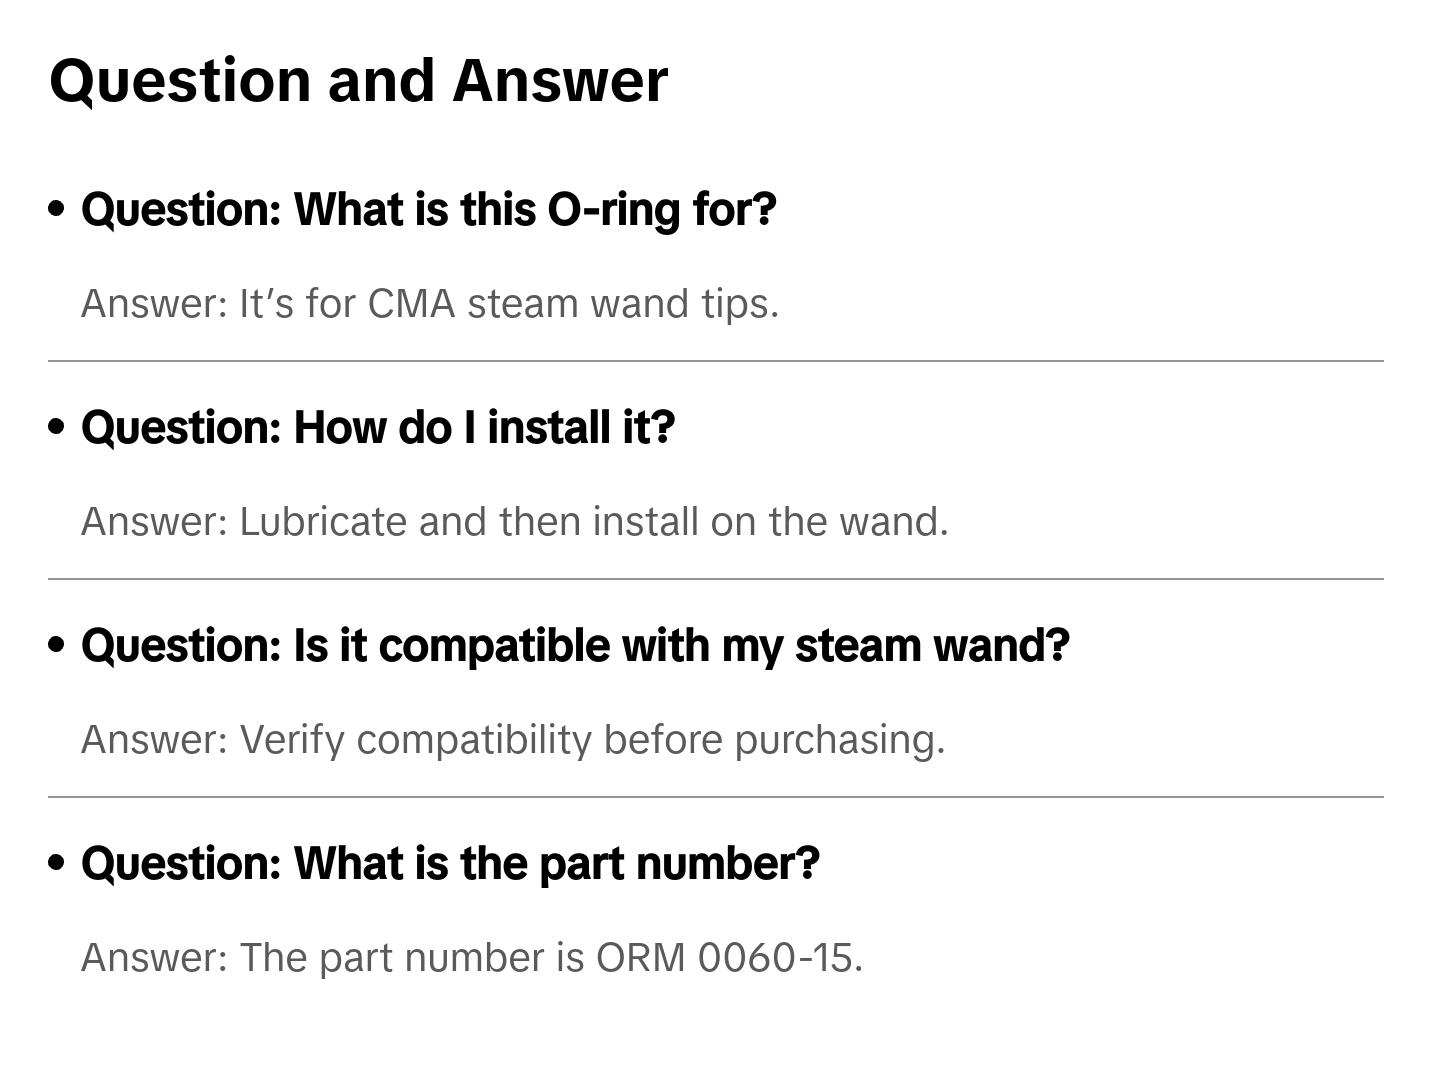Click the divider below the verify compatibility answer

[715, 797]
